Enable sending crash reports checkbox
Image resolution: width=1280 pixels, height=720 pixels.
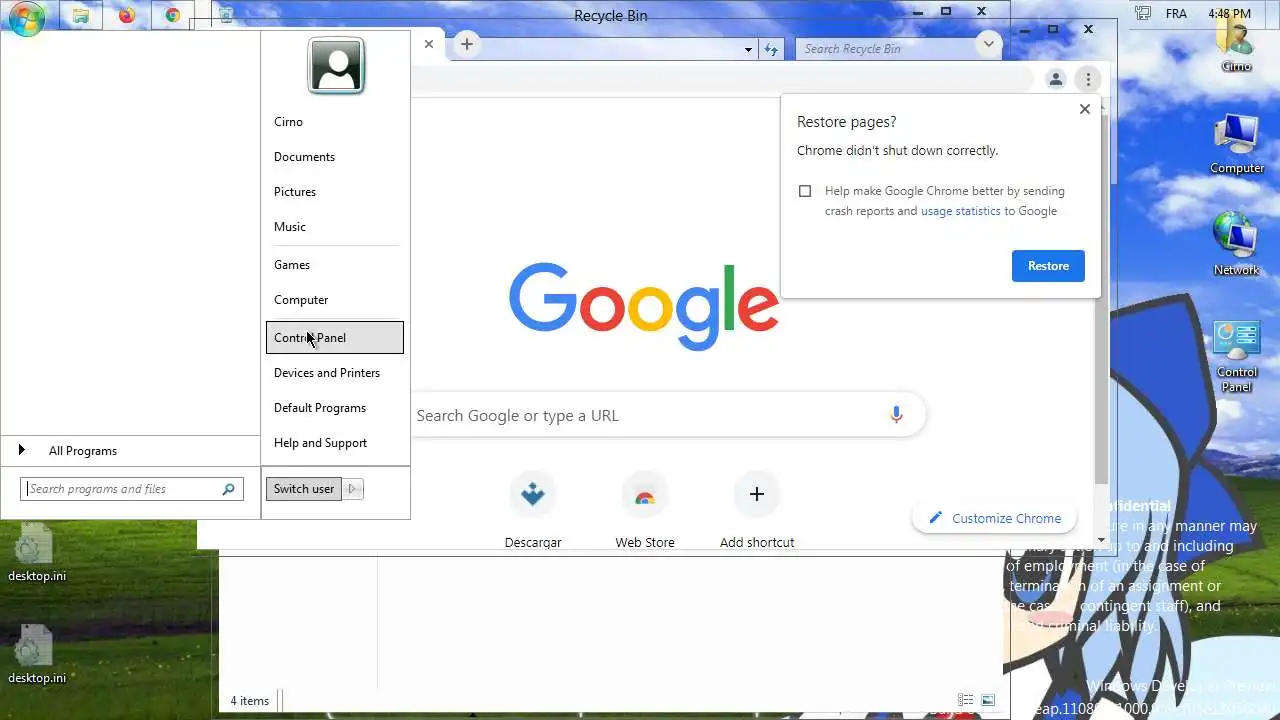click(805, 191)
